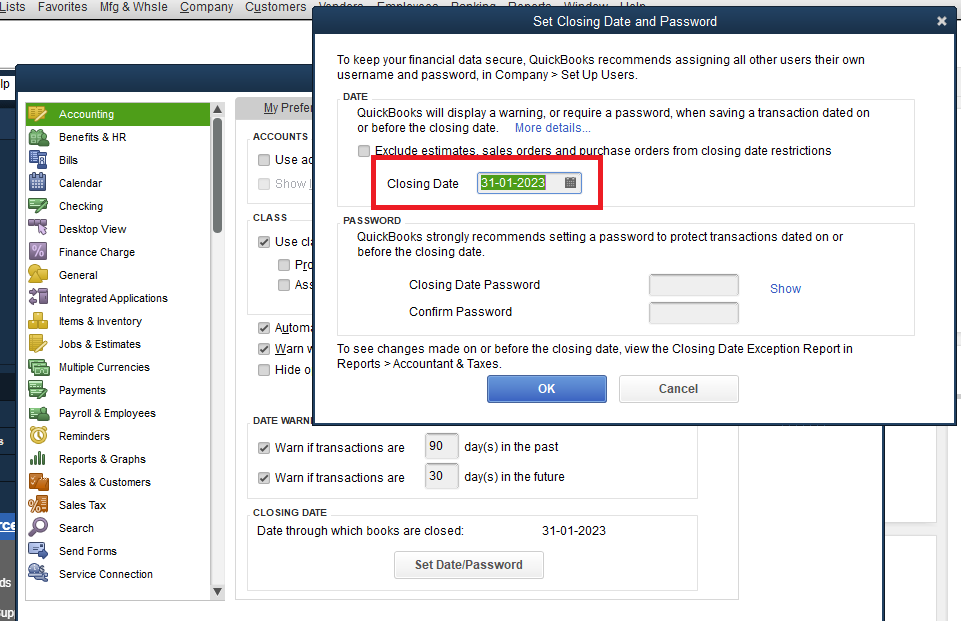961x621 pixels.
Task: Click the Bills preference icon
Action: coord(38,160)
